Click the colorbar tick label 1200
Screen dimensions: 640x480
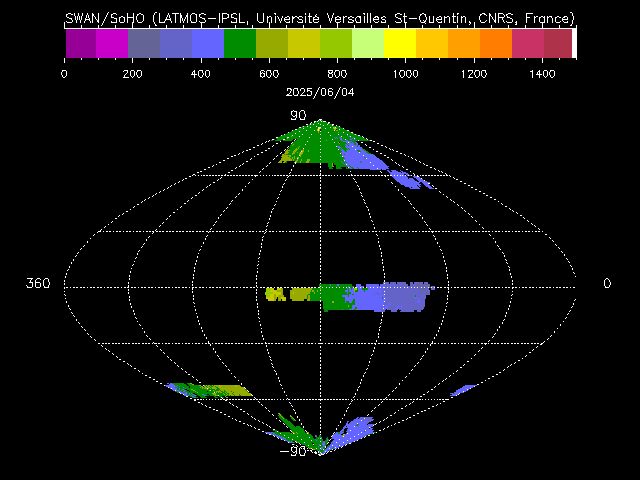click(474, 74)
